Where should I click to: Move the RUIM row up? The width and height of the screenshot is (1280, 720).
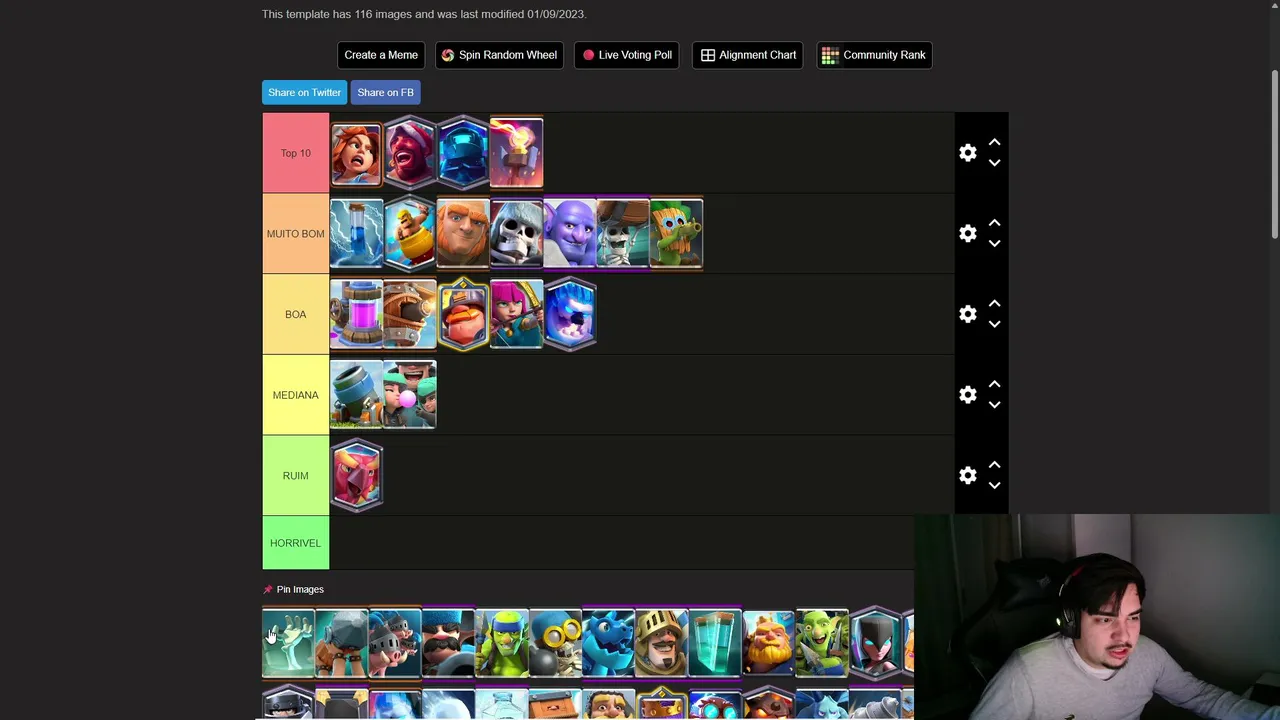pyautogui.click(x=994, y=466)
